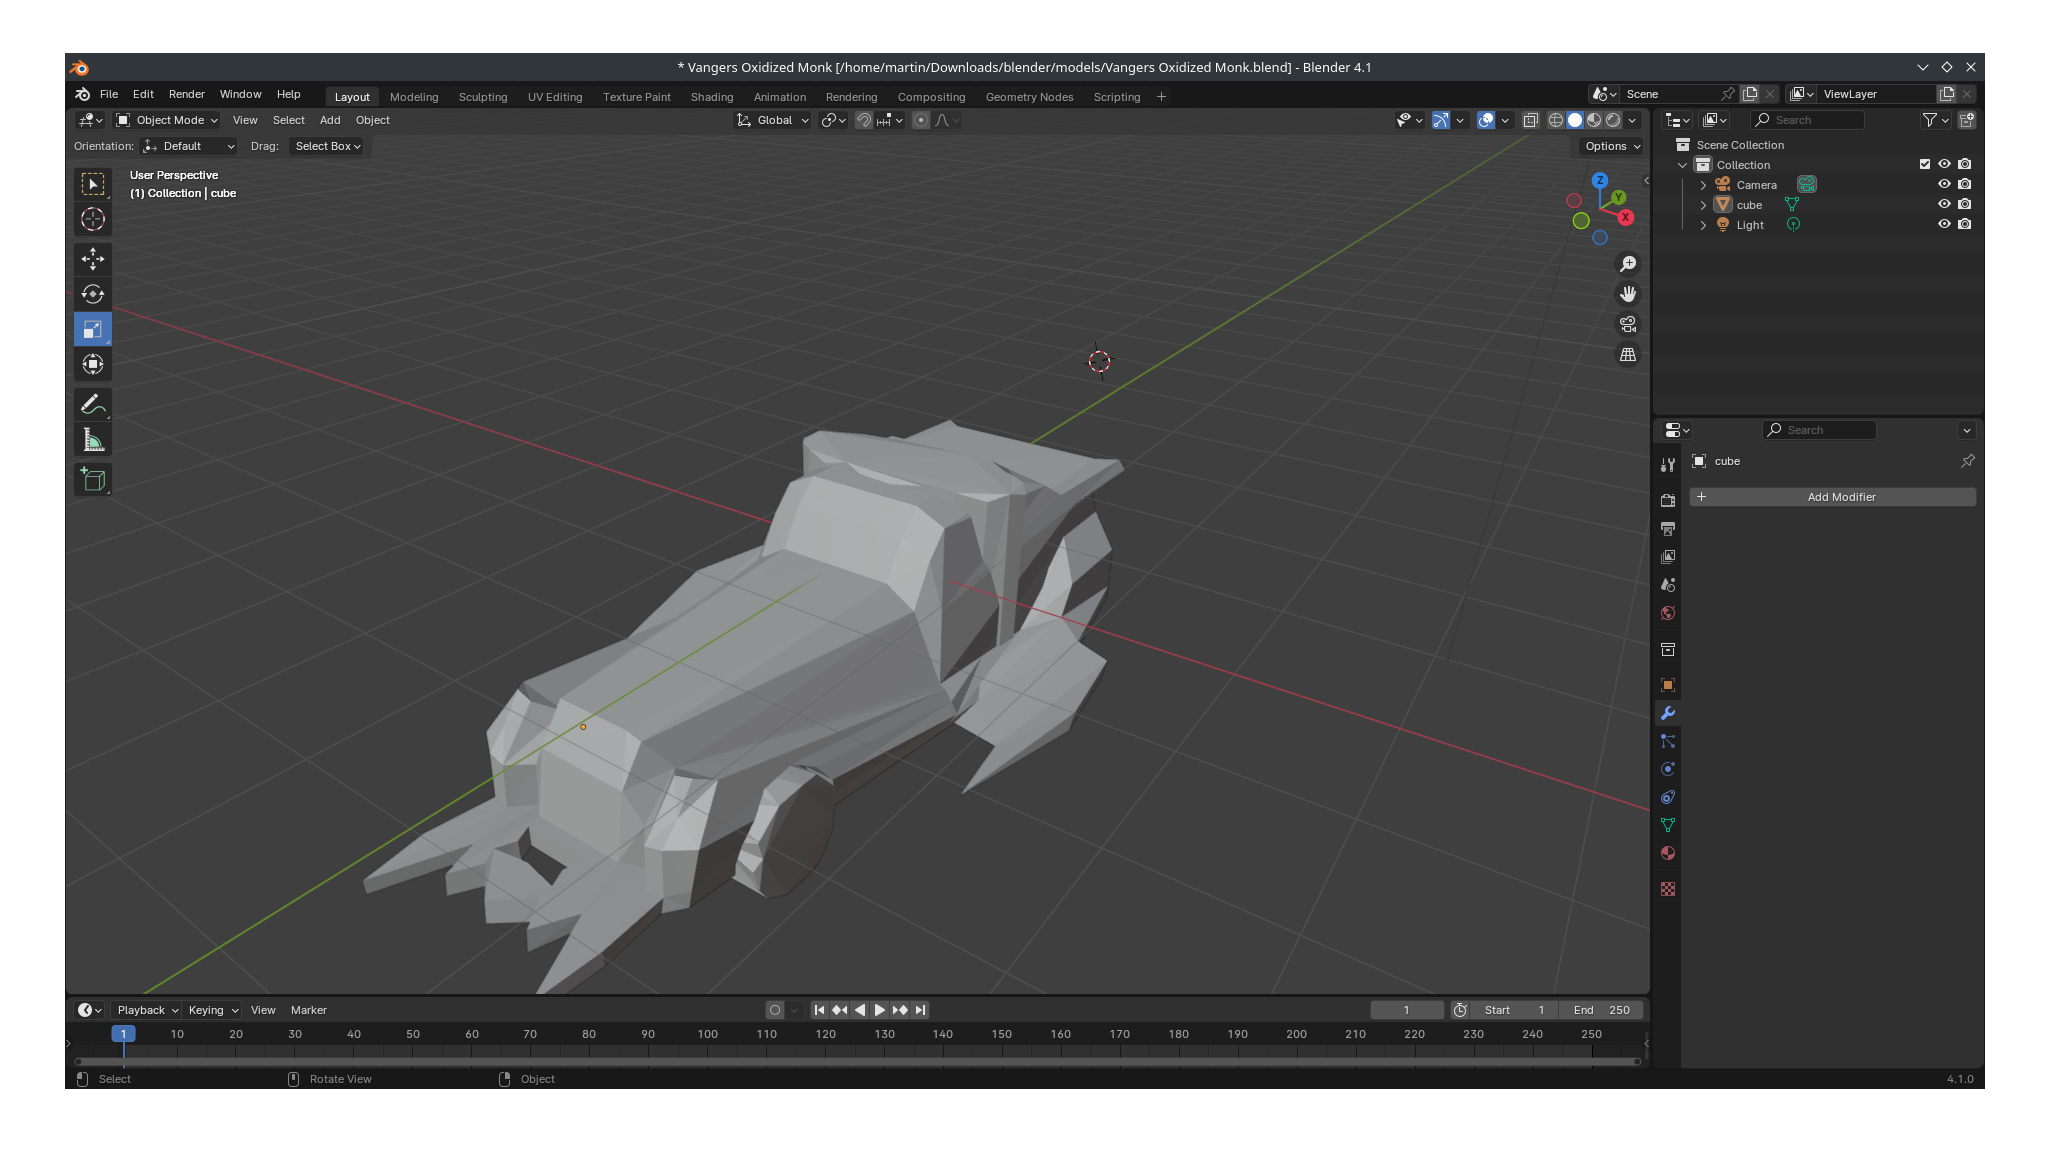Hide the Light object in viewport
The image size is (2050, 1166).
point(1944,224)
